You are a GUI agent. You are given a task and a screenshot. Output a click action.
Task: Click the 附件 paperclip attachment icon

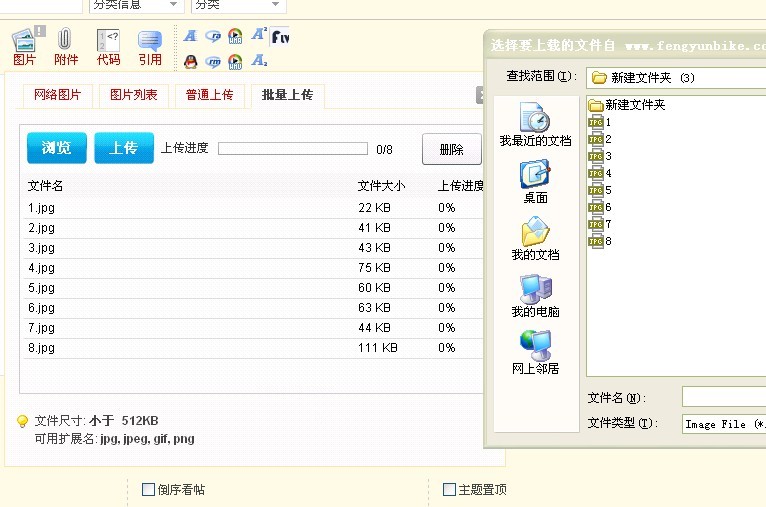[x=66, y=46]
